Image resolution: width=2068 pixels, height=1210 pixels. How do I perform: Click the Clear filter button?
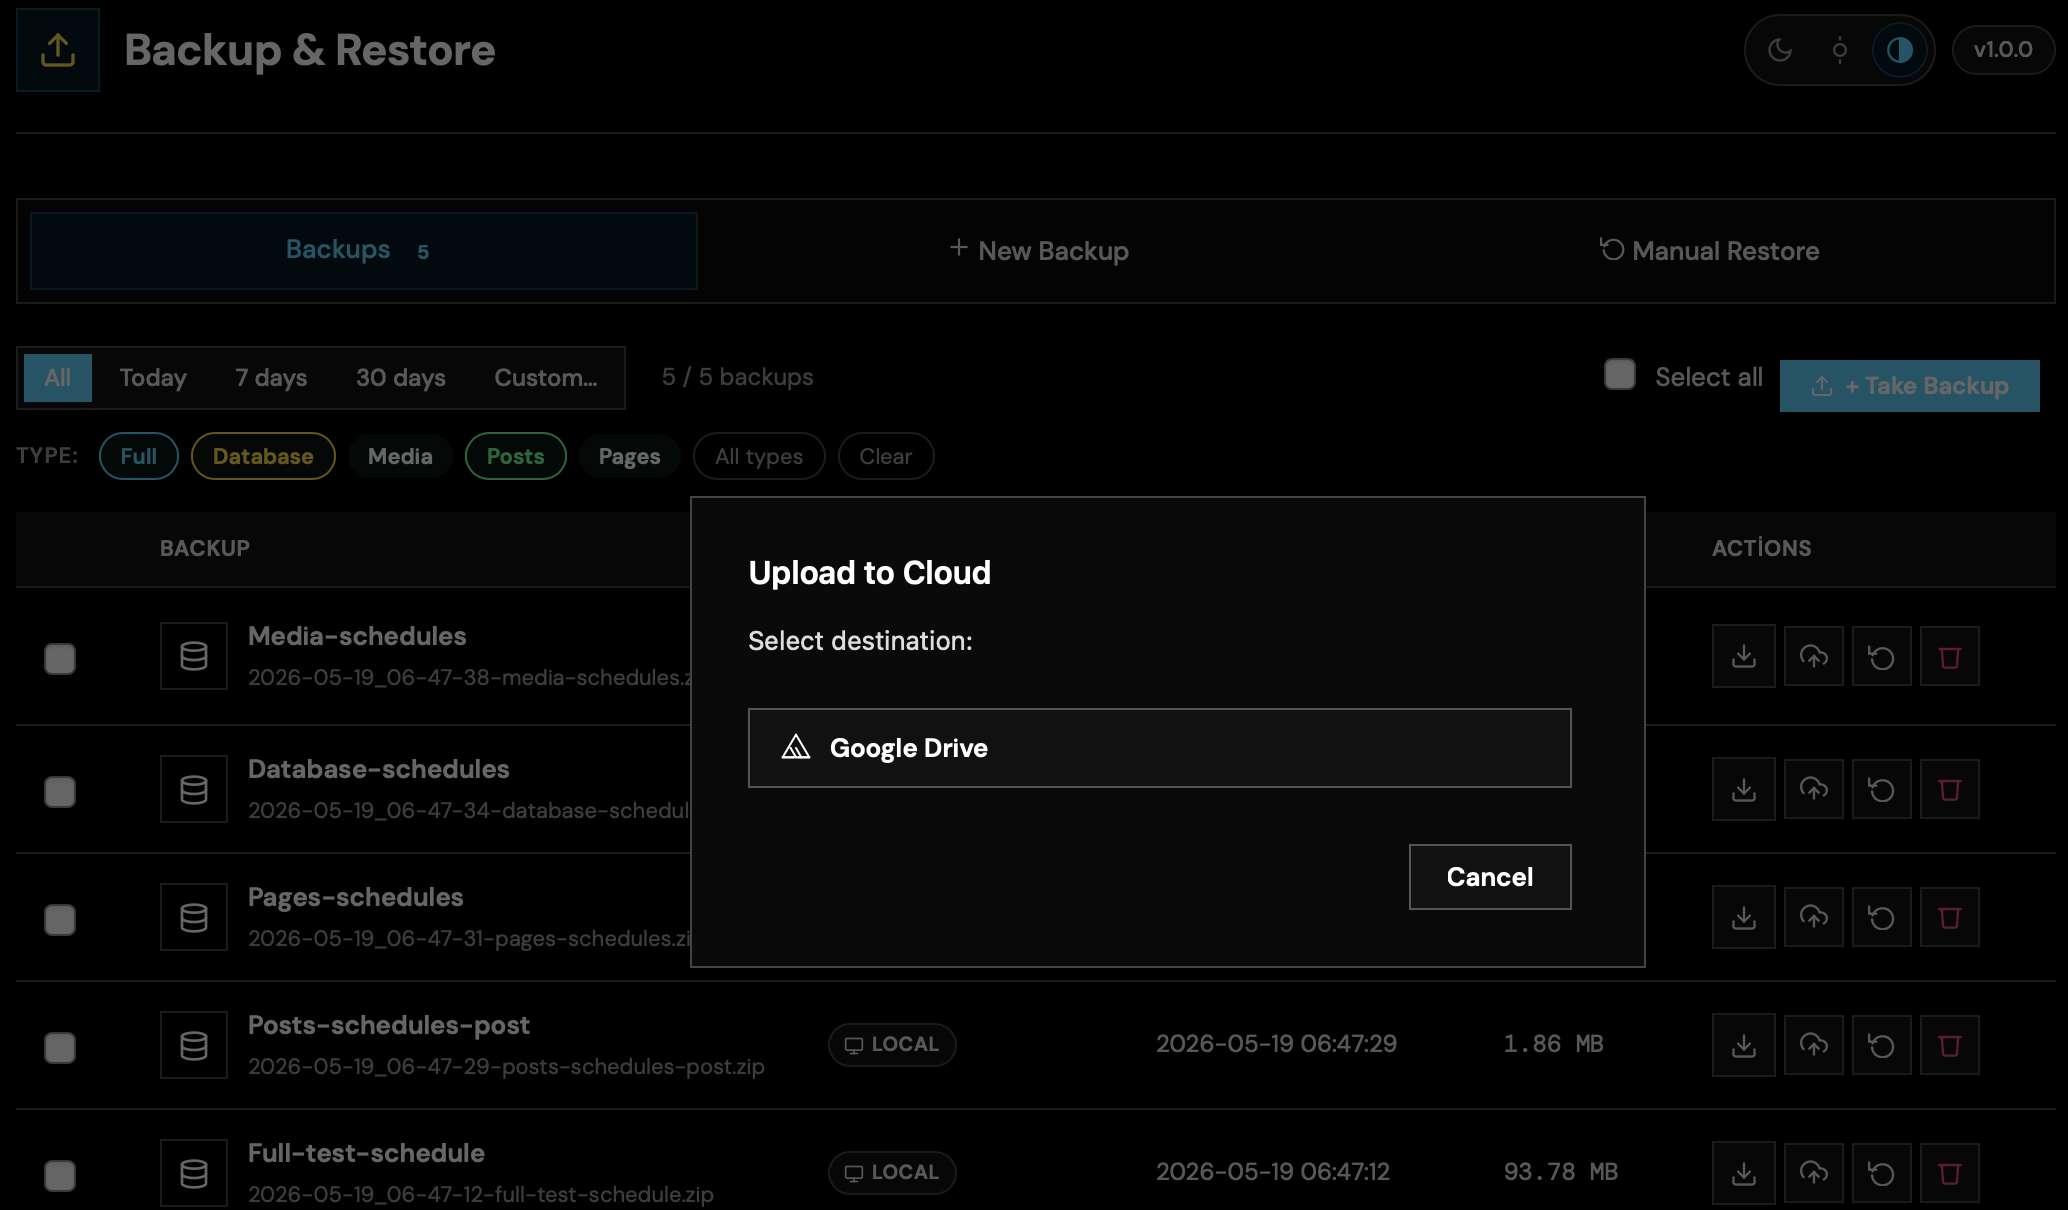click(886, 456)
